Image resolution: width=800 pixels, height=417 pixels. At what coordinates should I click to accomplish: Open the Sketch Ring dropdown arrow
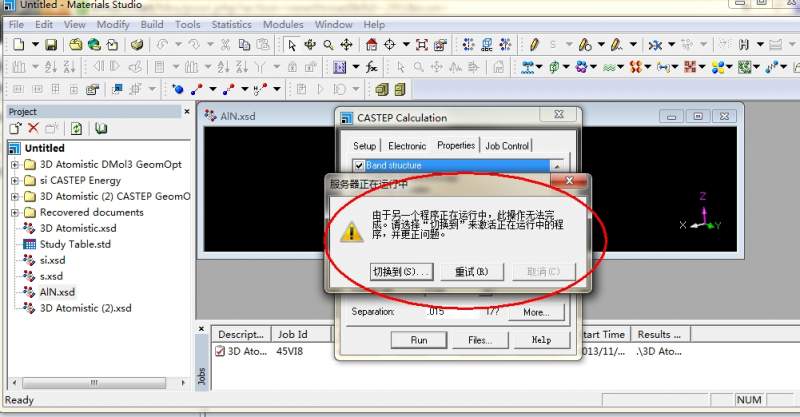[x=601, y=45]
